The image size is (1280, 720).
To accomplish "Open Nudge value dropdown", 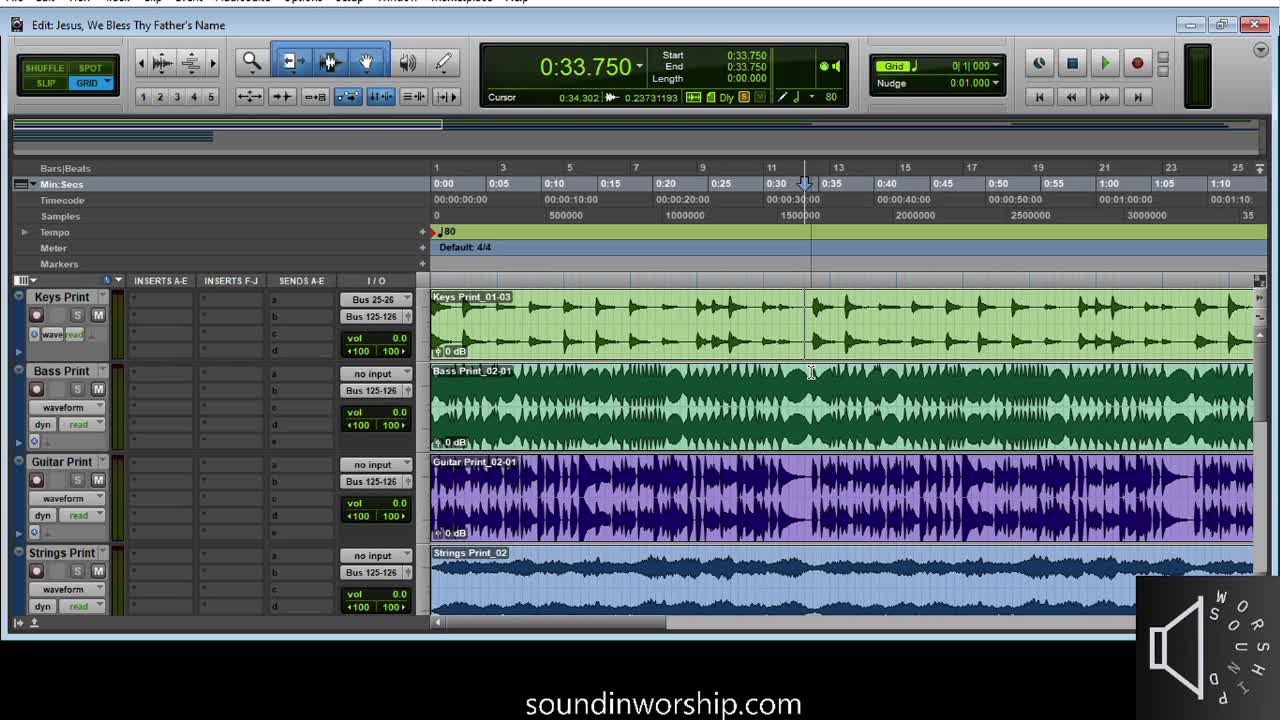I will point(995,83).
